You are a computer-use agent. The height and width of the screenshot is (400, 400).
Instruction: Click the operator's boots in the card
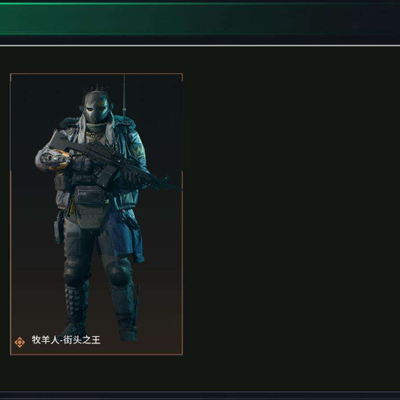(x=100, y=330)
